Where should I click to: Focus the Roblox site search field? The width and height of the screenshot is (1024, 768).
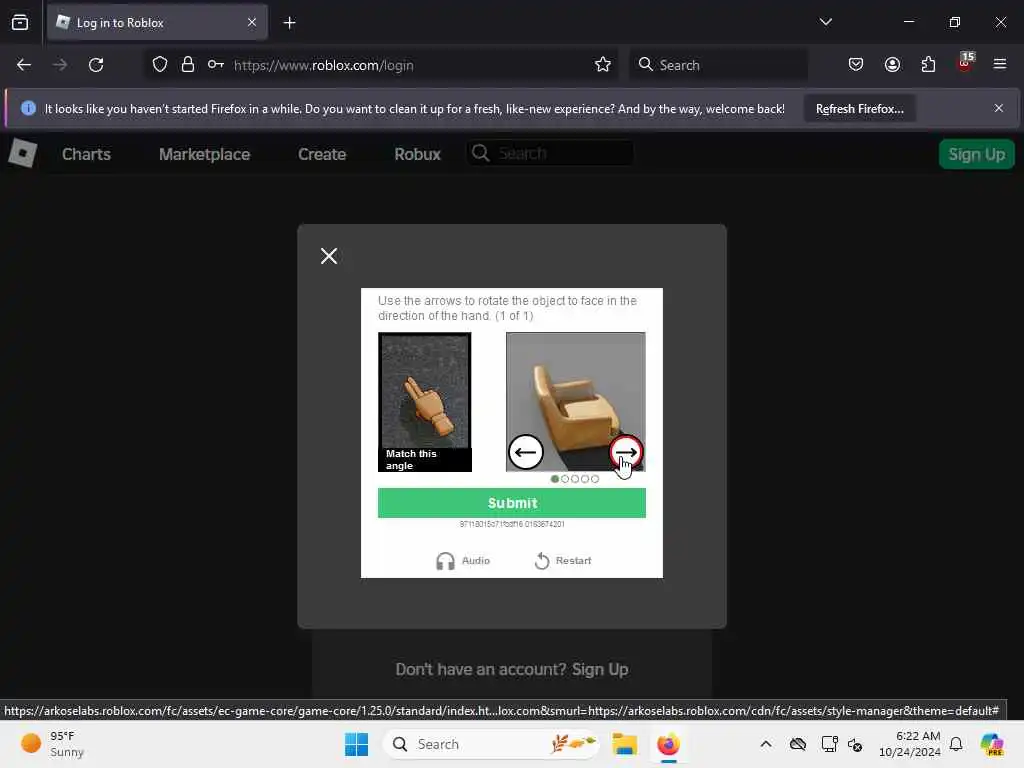coord(550,153)
